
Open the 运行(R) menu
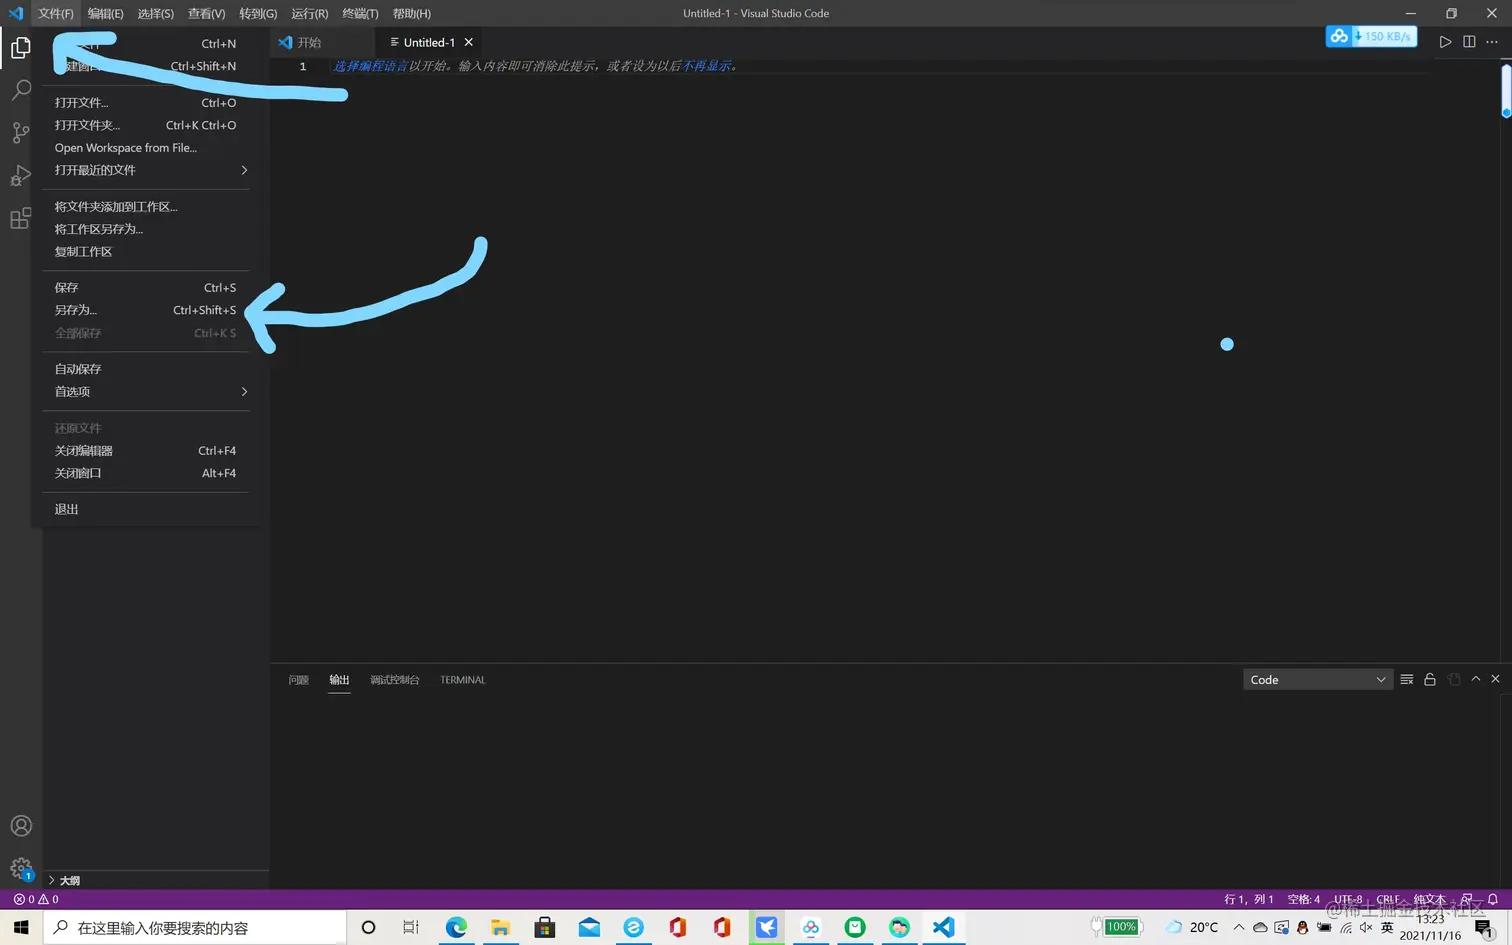coord(309,13)
